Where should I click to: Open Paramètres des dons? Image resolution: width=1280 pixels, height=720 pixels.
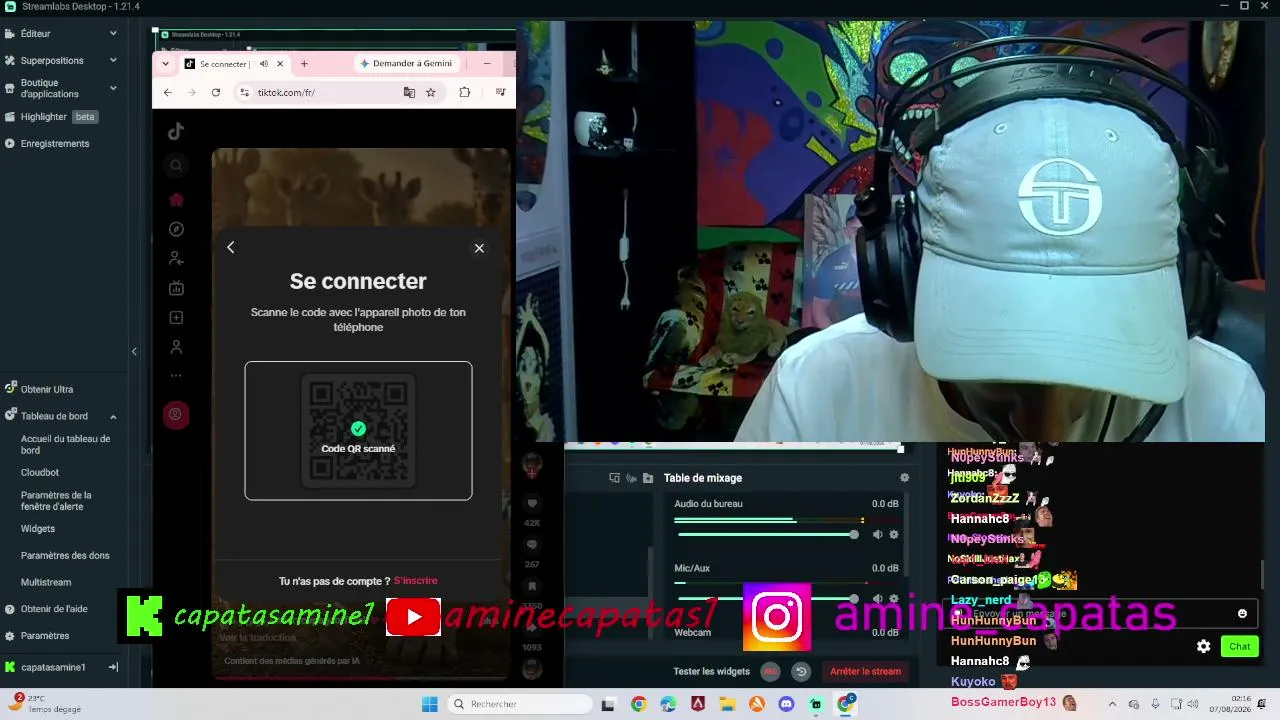click(65, 555)
